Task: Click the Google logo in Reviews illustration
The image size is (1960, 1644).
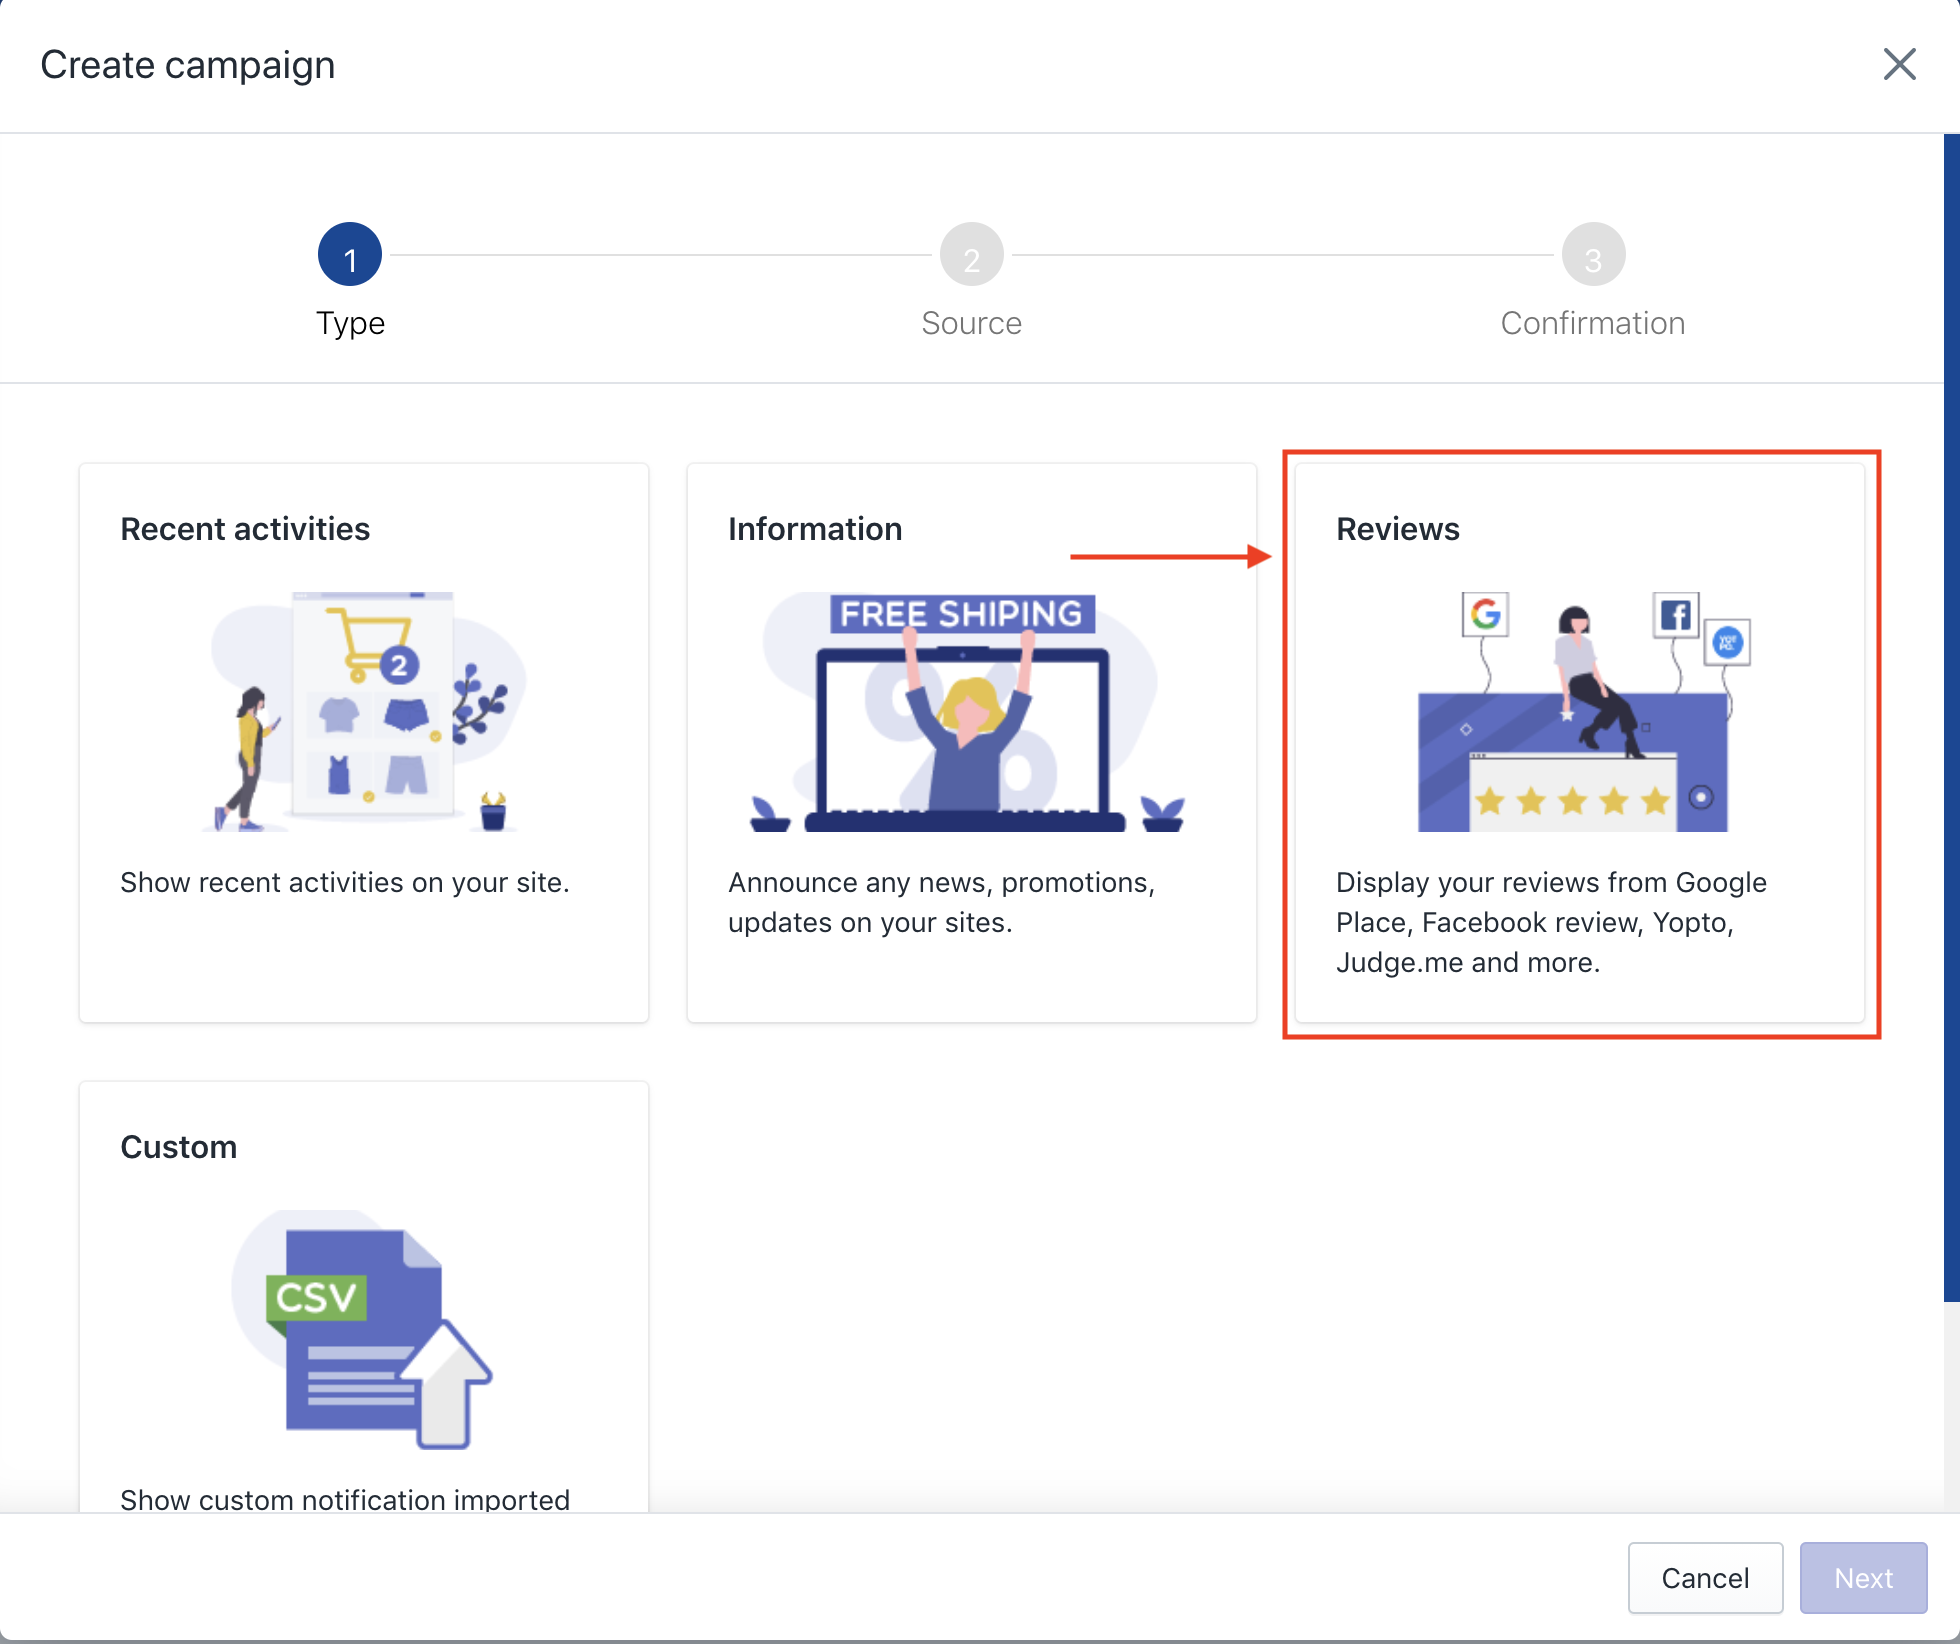Action: (x=1485, y=614)
